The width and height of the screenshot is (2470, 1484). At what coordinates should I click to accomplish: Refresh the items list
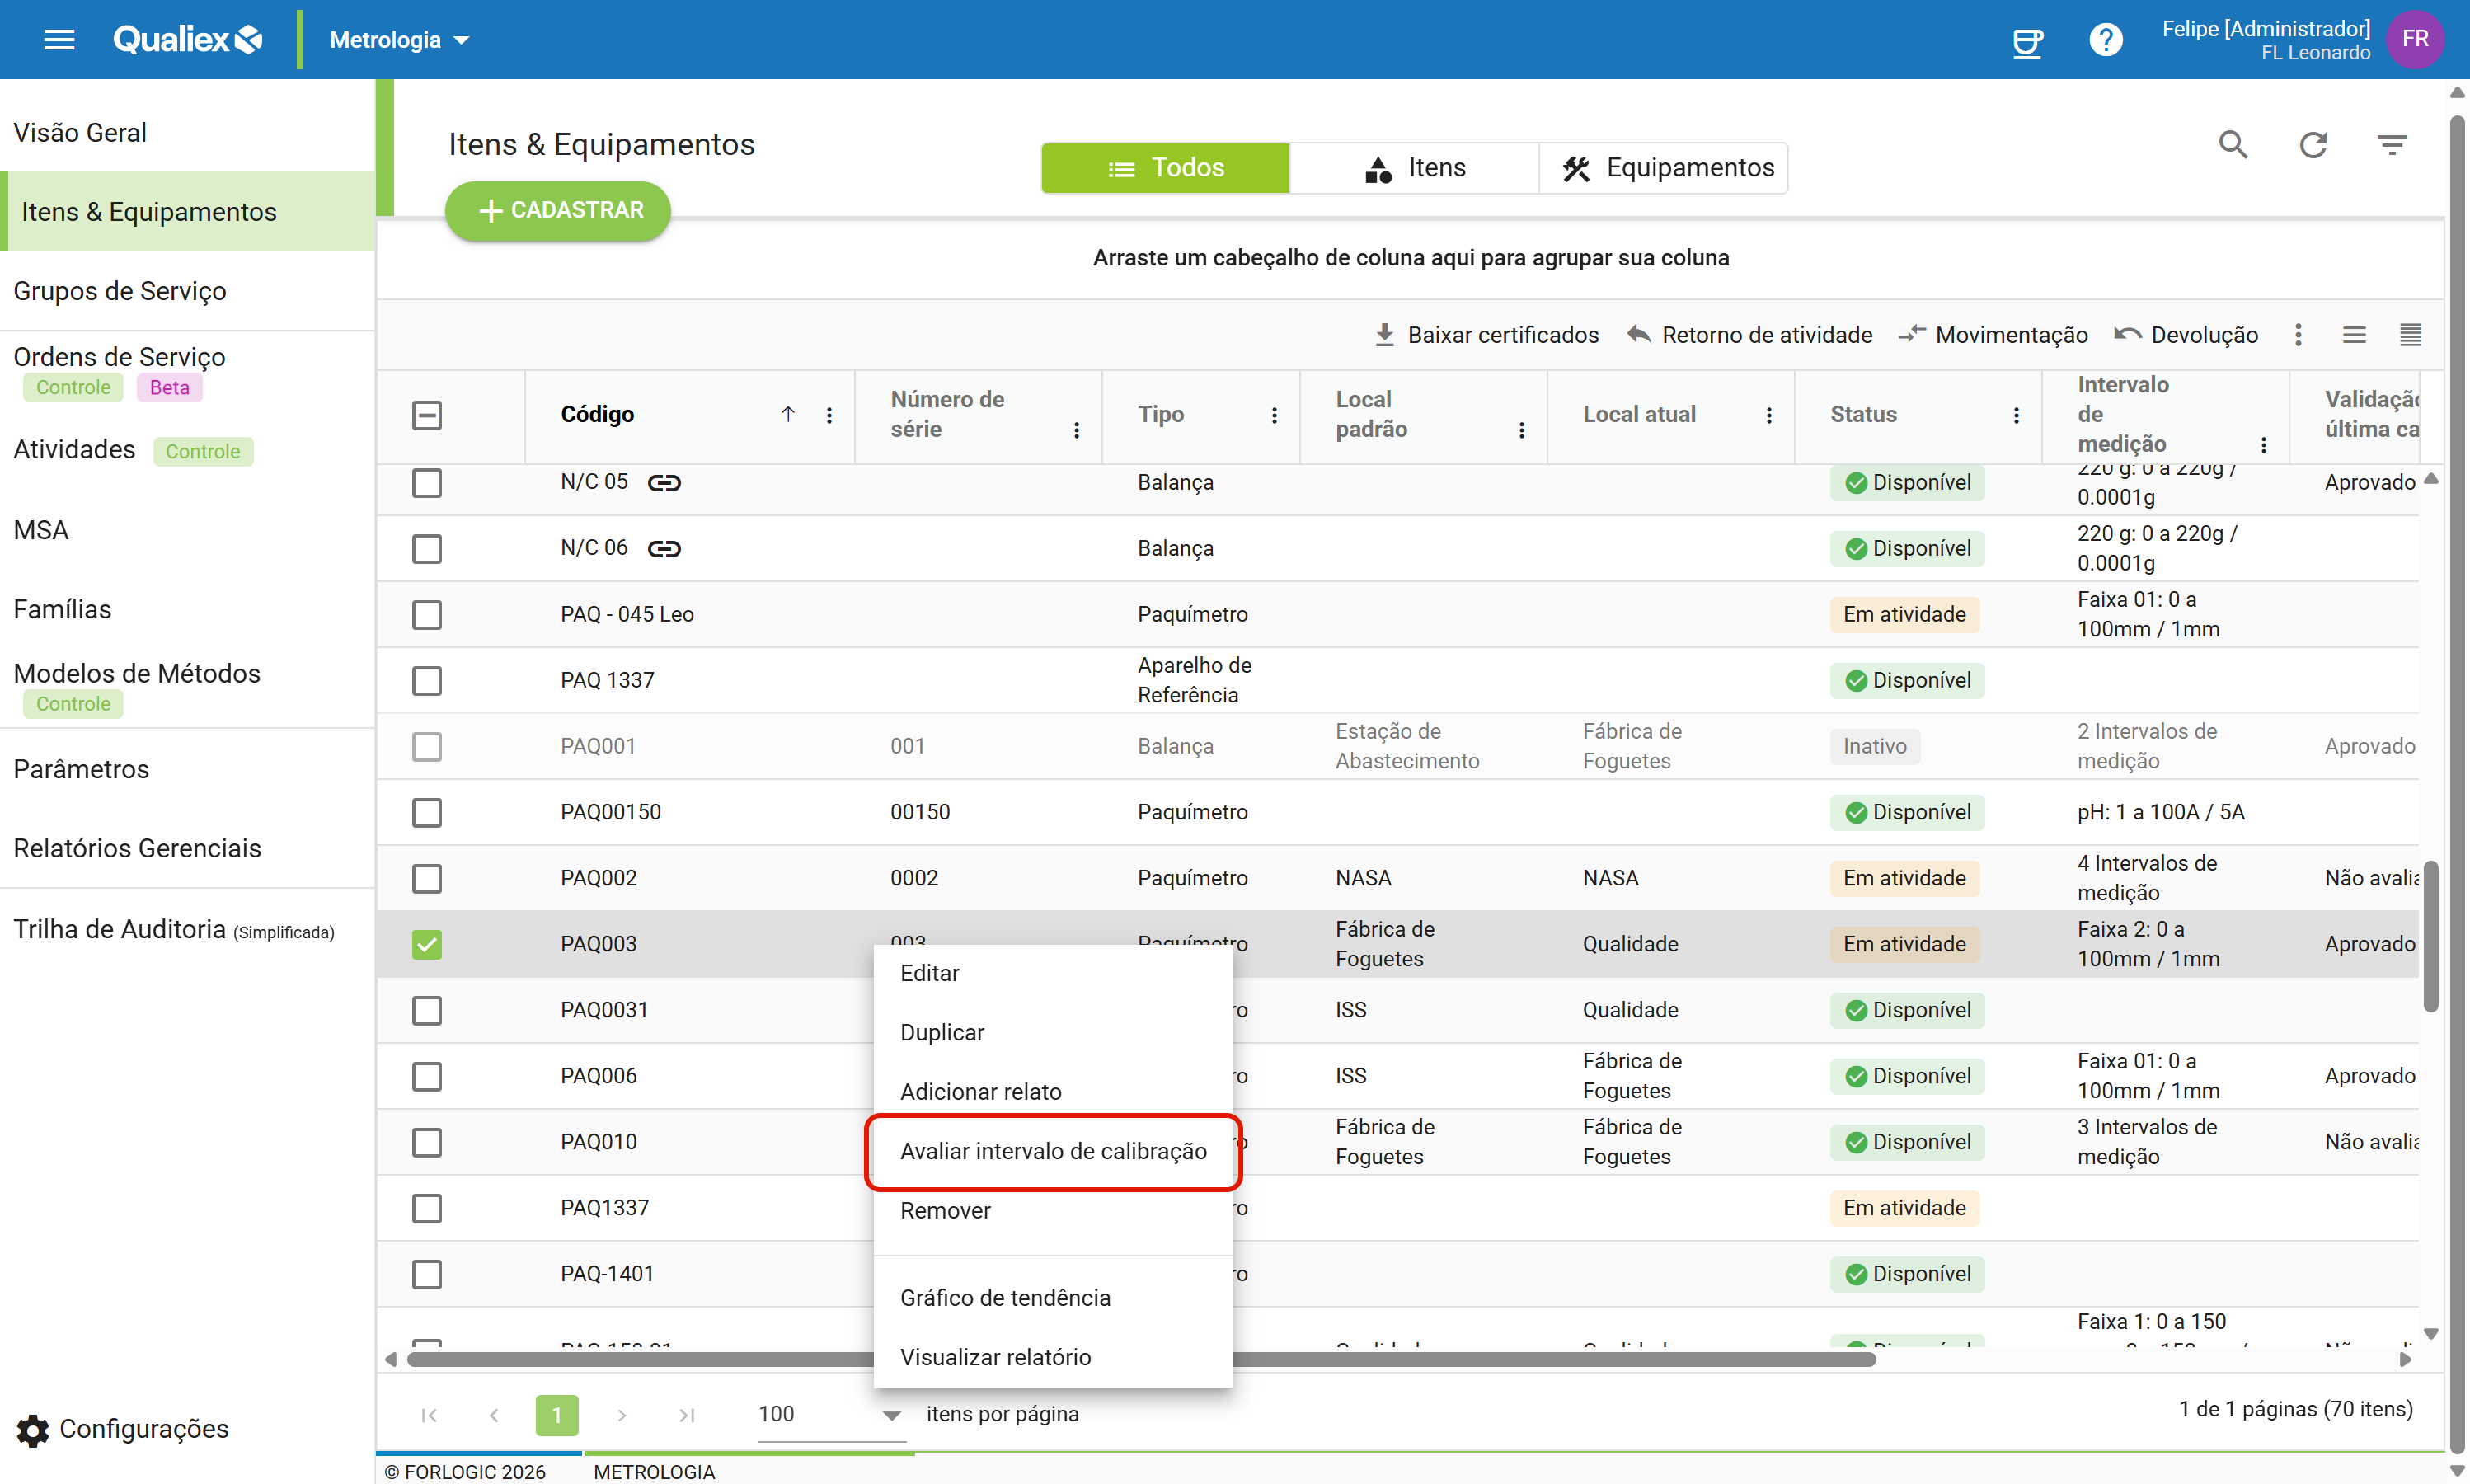[2313, 145]
